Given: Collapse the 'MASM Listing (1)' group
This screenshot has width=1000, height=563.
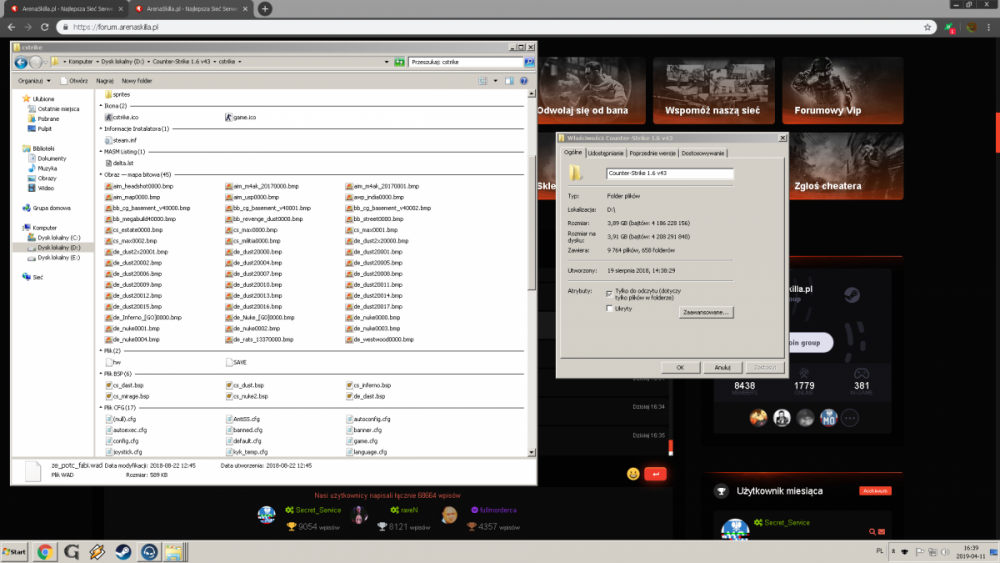Looking at the screenshot, I should [101, 152].
